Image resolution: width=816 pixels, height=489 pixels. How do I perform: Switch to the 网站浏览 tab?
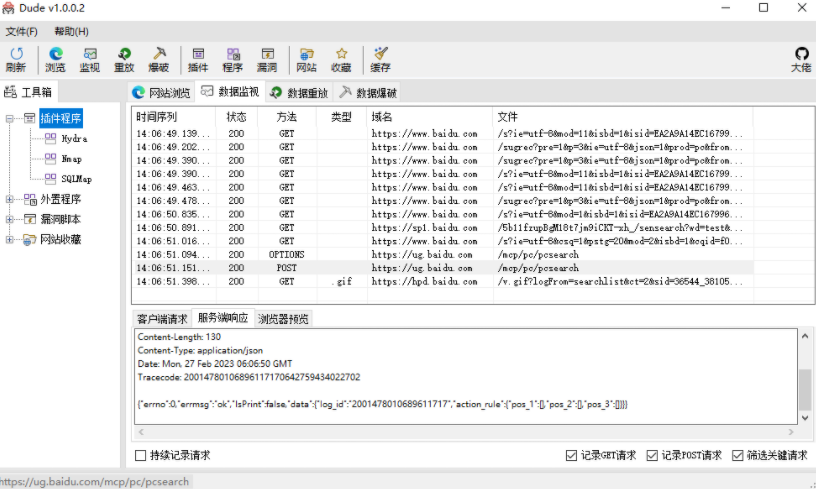(x=161, y=93)
